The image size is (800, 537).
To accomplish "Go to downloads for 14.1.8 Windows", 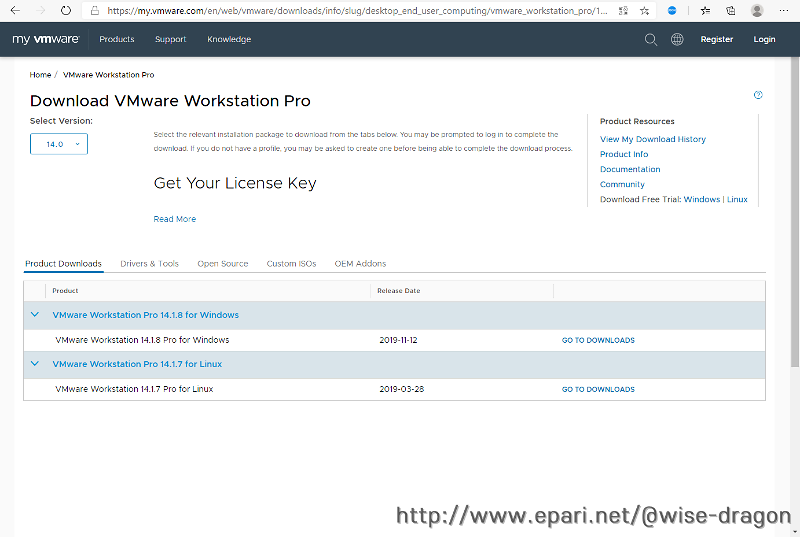I will [598, 340].
